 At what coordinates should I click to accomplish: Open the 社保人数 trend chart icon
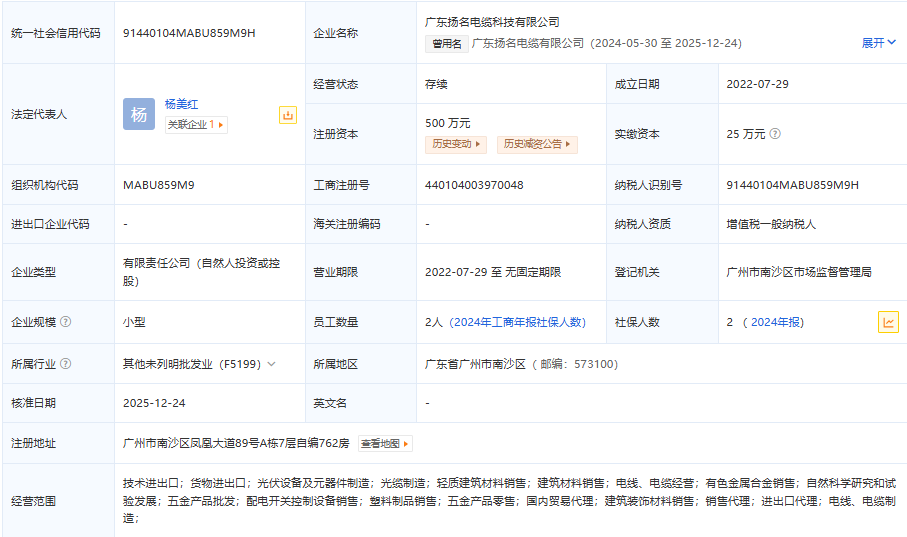(x=888, y=322)
